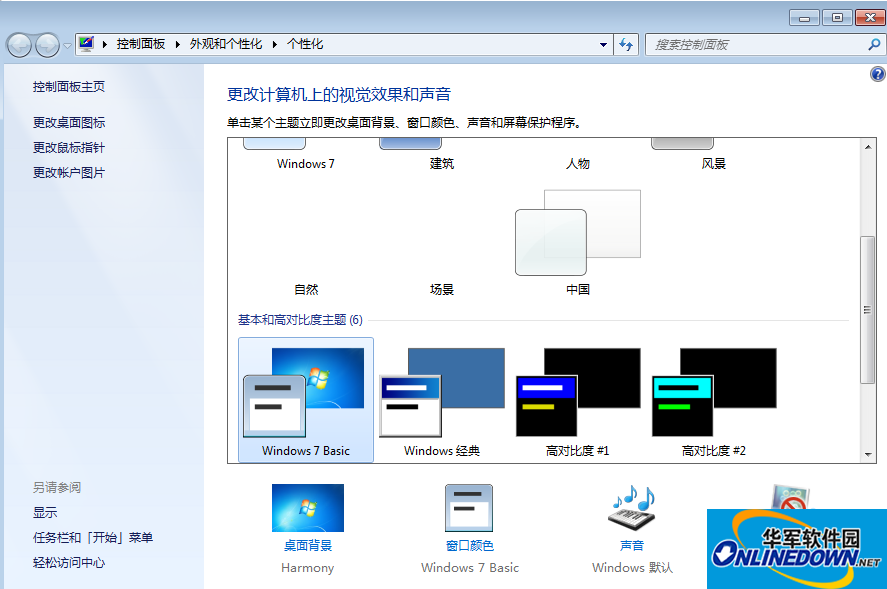
Task: Open the 更改帐户图片 link
Action: pos(68,173)
